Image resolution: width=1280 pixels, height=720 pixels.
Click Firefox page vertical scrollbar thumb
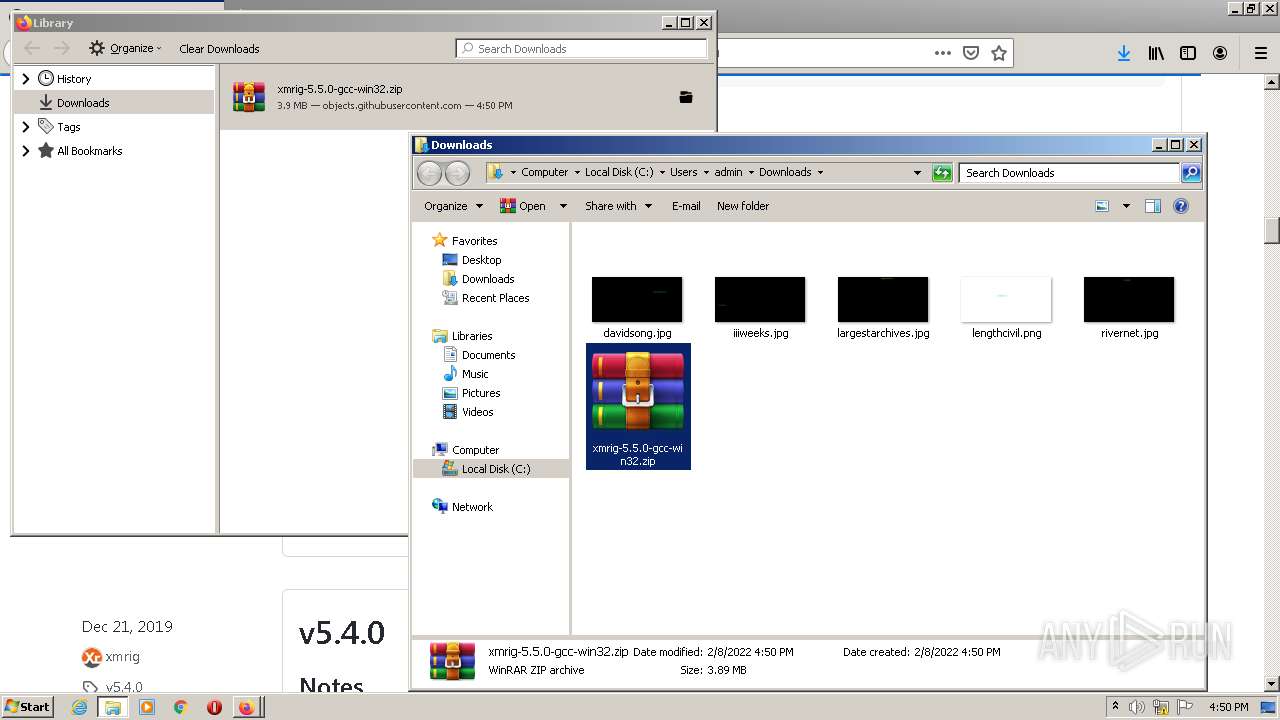[1272, 229]
